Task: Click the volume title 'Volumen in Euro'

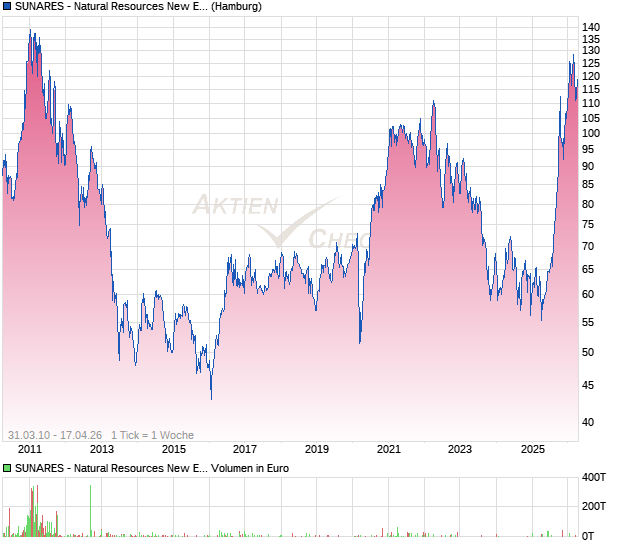Action: click(250, 468)
